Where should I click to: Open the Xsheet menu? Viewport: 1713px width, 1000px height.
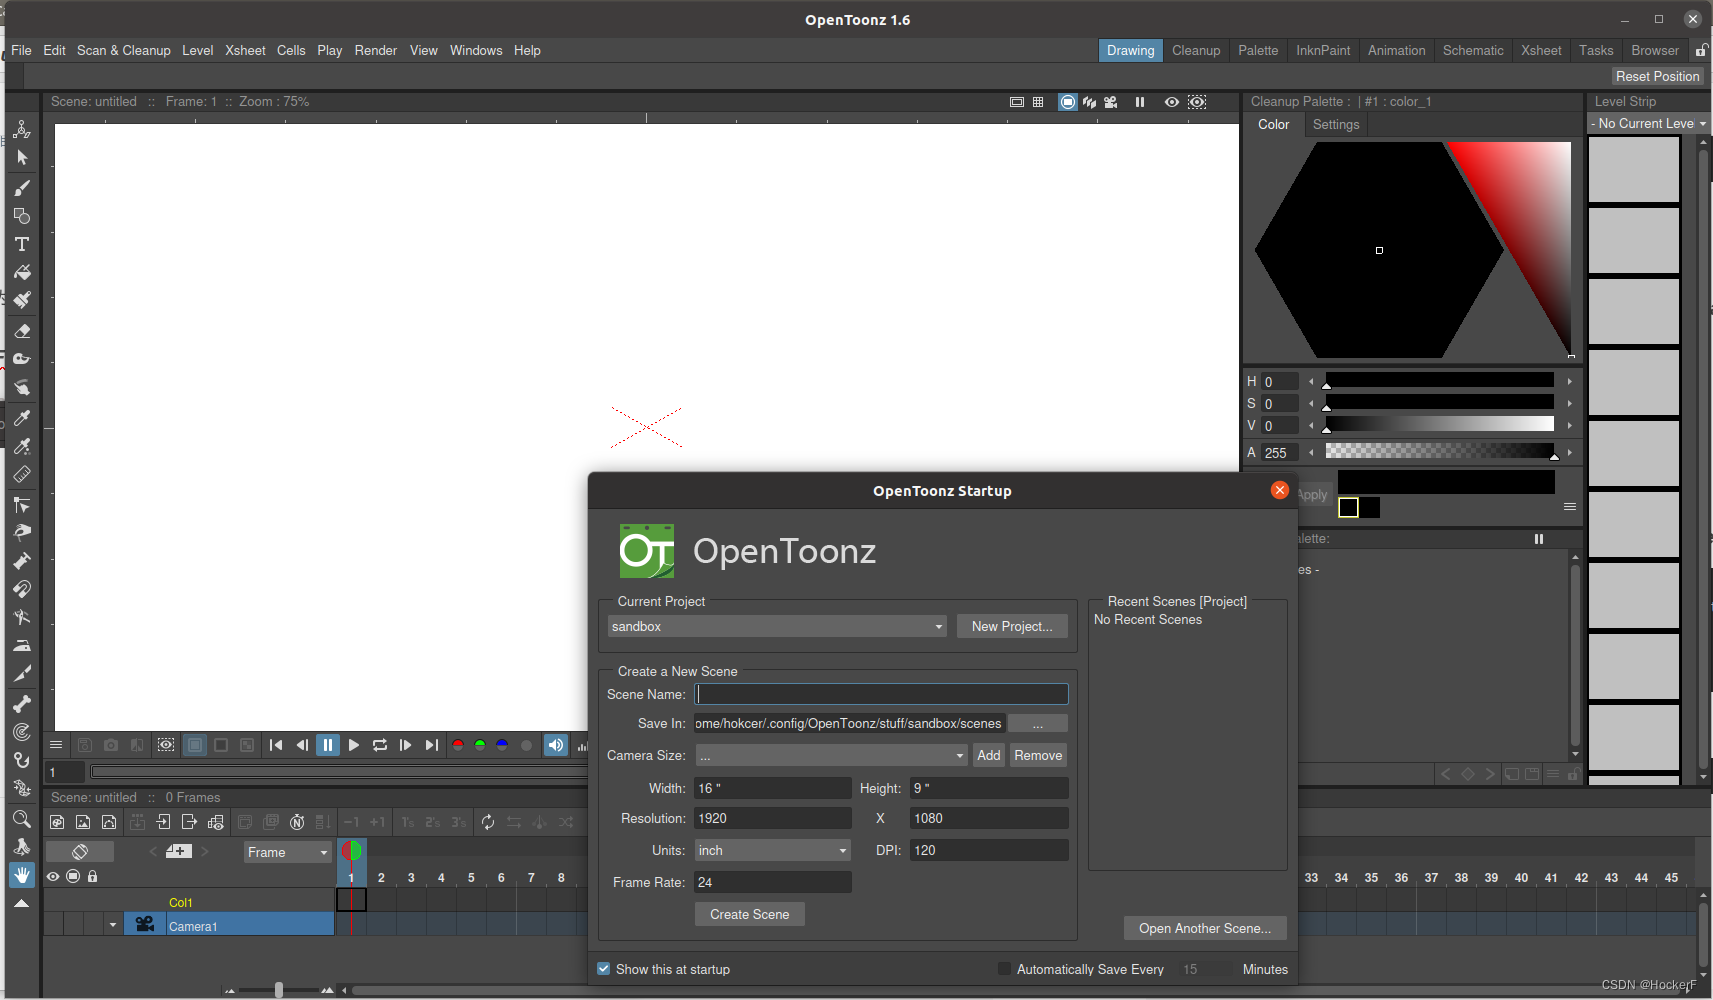245,50
